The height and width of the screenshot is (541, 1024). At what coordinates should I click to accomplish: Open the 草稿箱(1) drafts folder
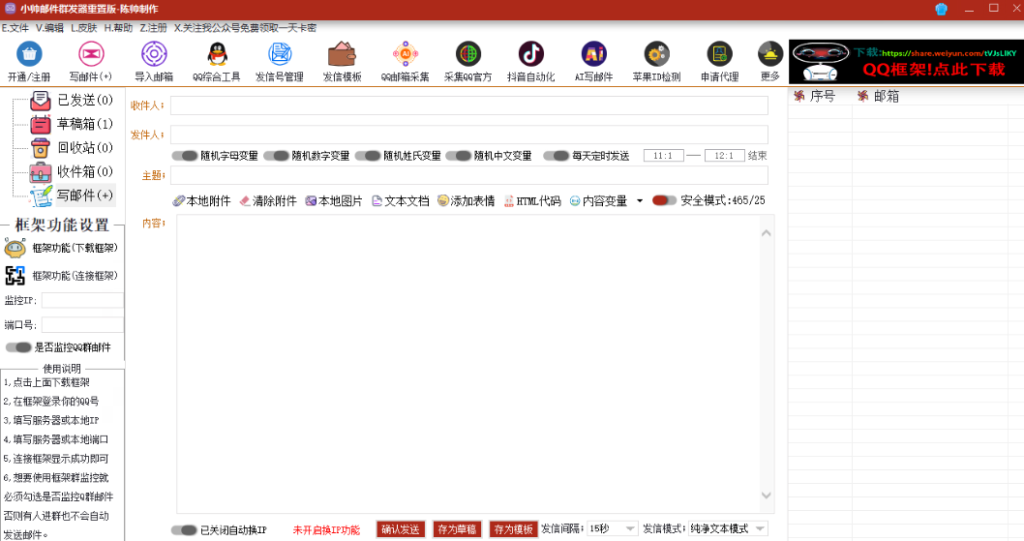point(71,123)
